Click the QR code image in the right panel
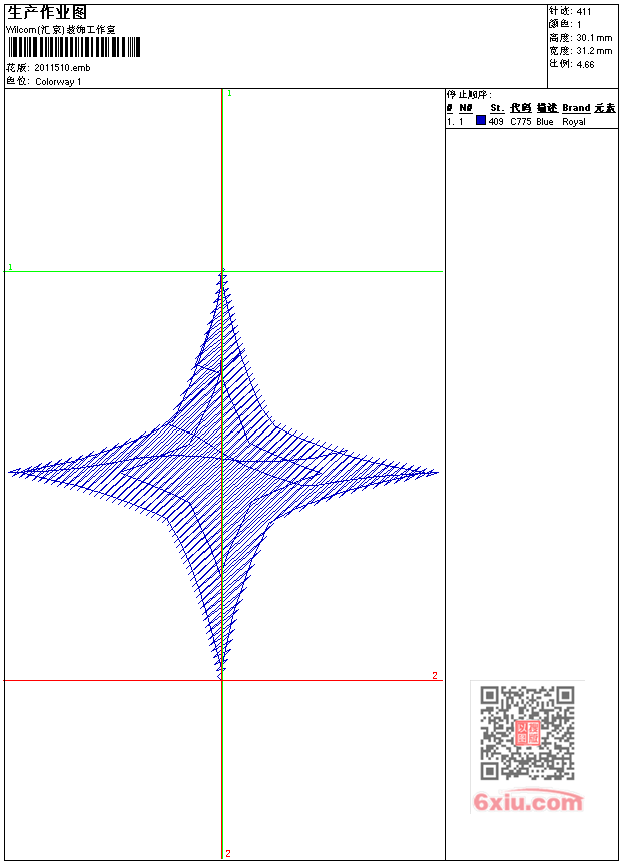620x861 pixels. click(x=527, y=733)
